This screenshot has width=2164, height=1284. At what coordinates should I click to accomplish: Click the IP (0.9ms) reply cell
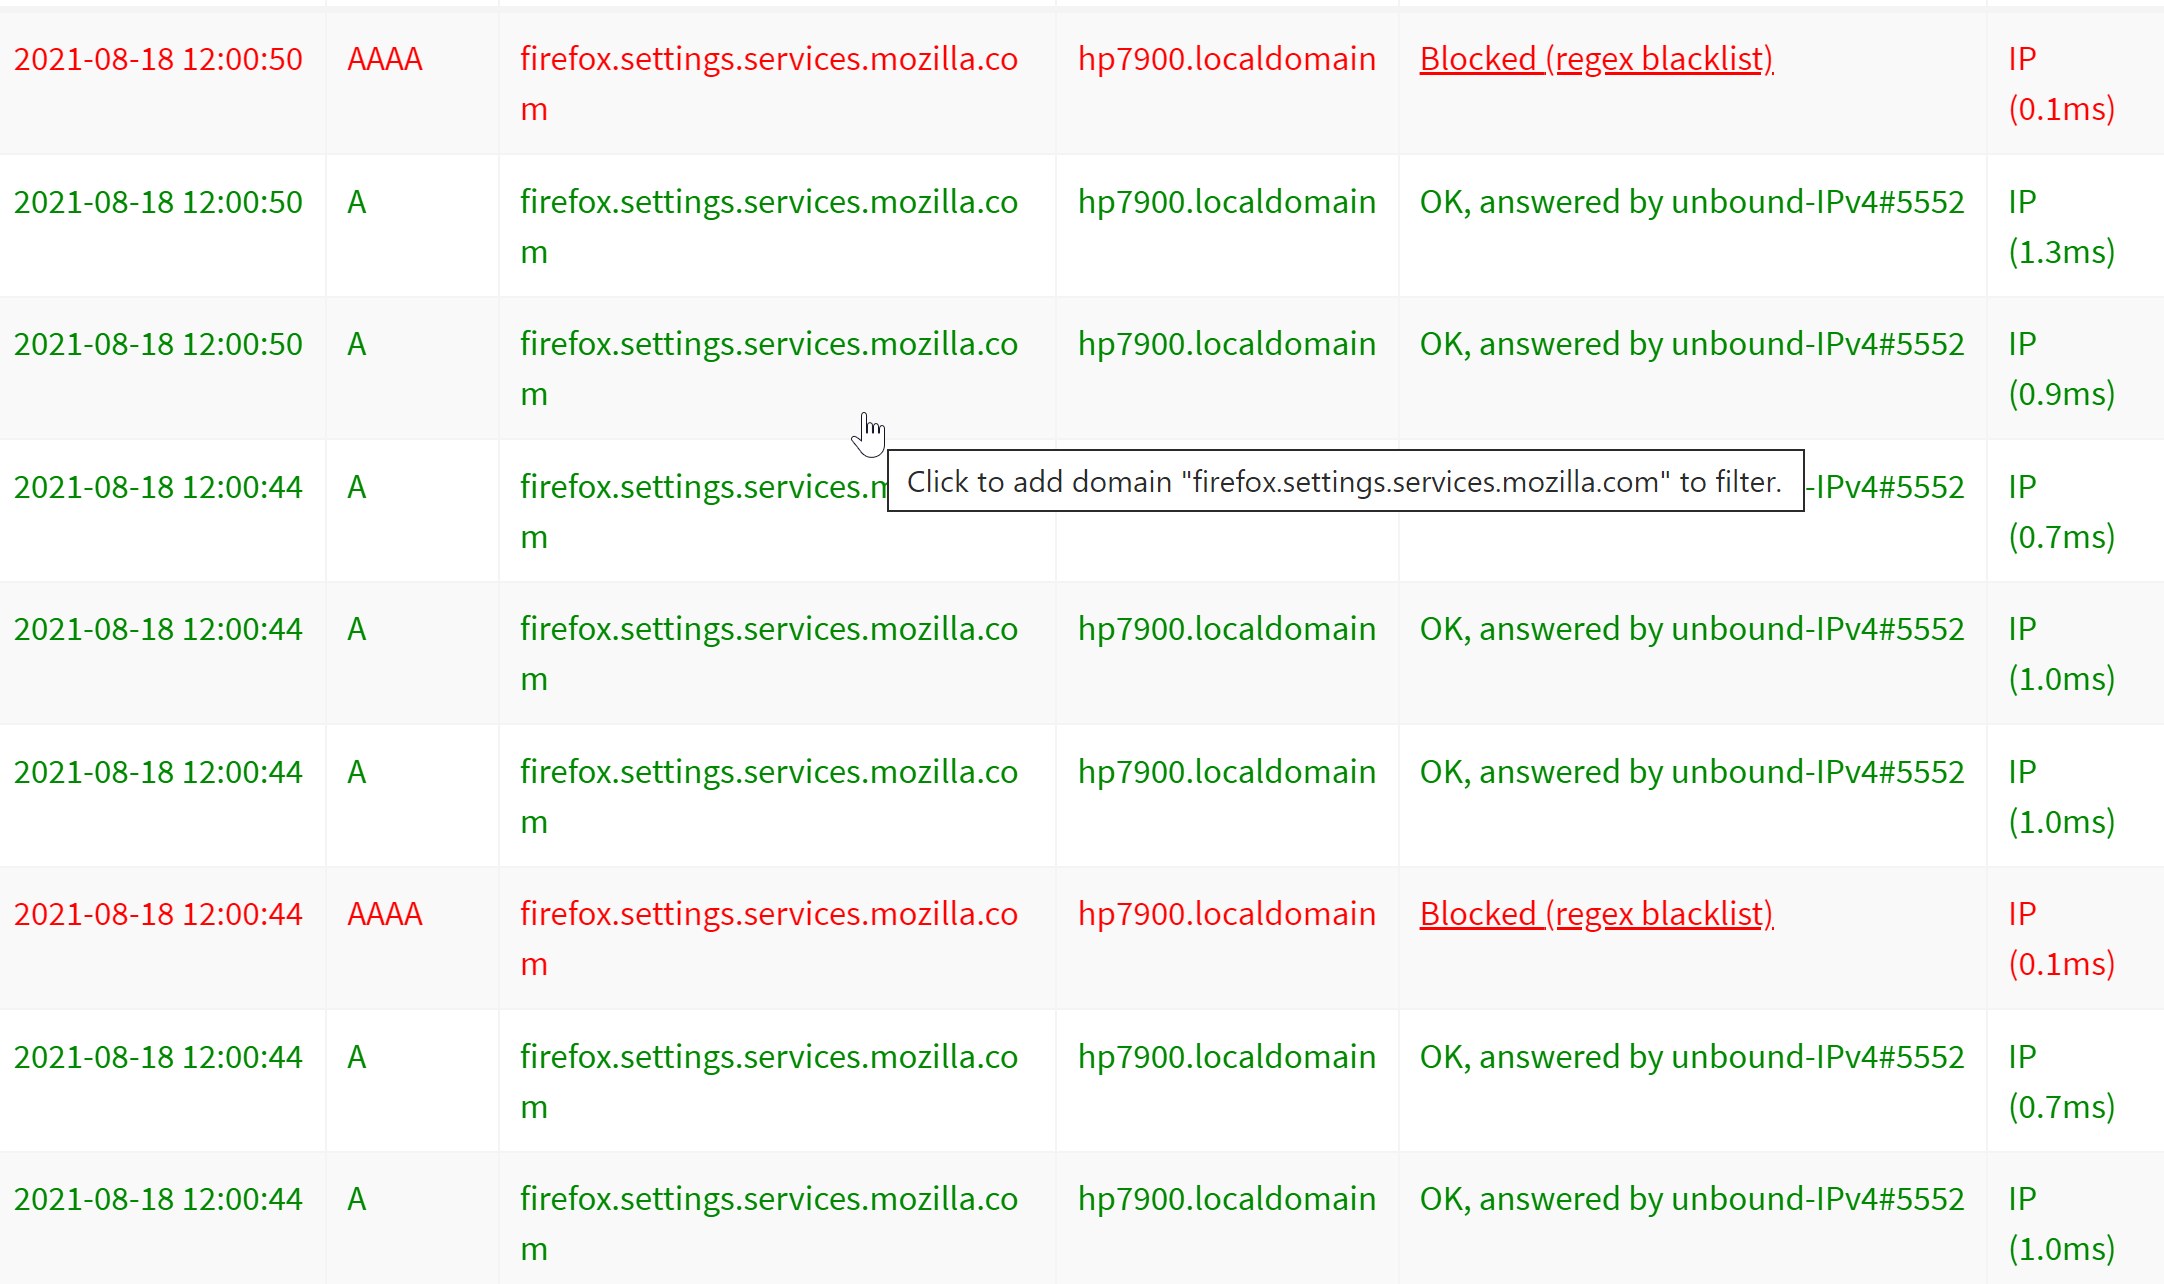[x=2062, y=369]
